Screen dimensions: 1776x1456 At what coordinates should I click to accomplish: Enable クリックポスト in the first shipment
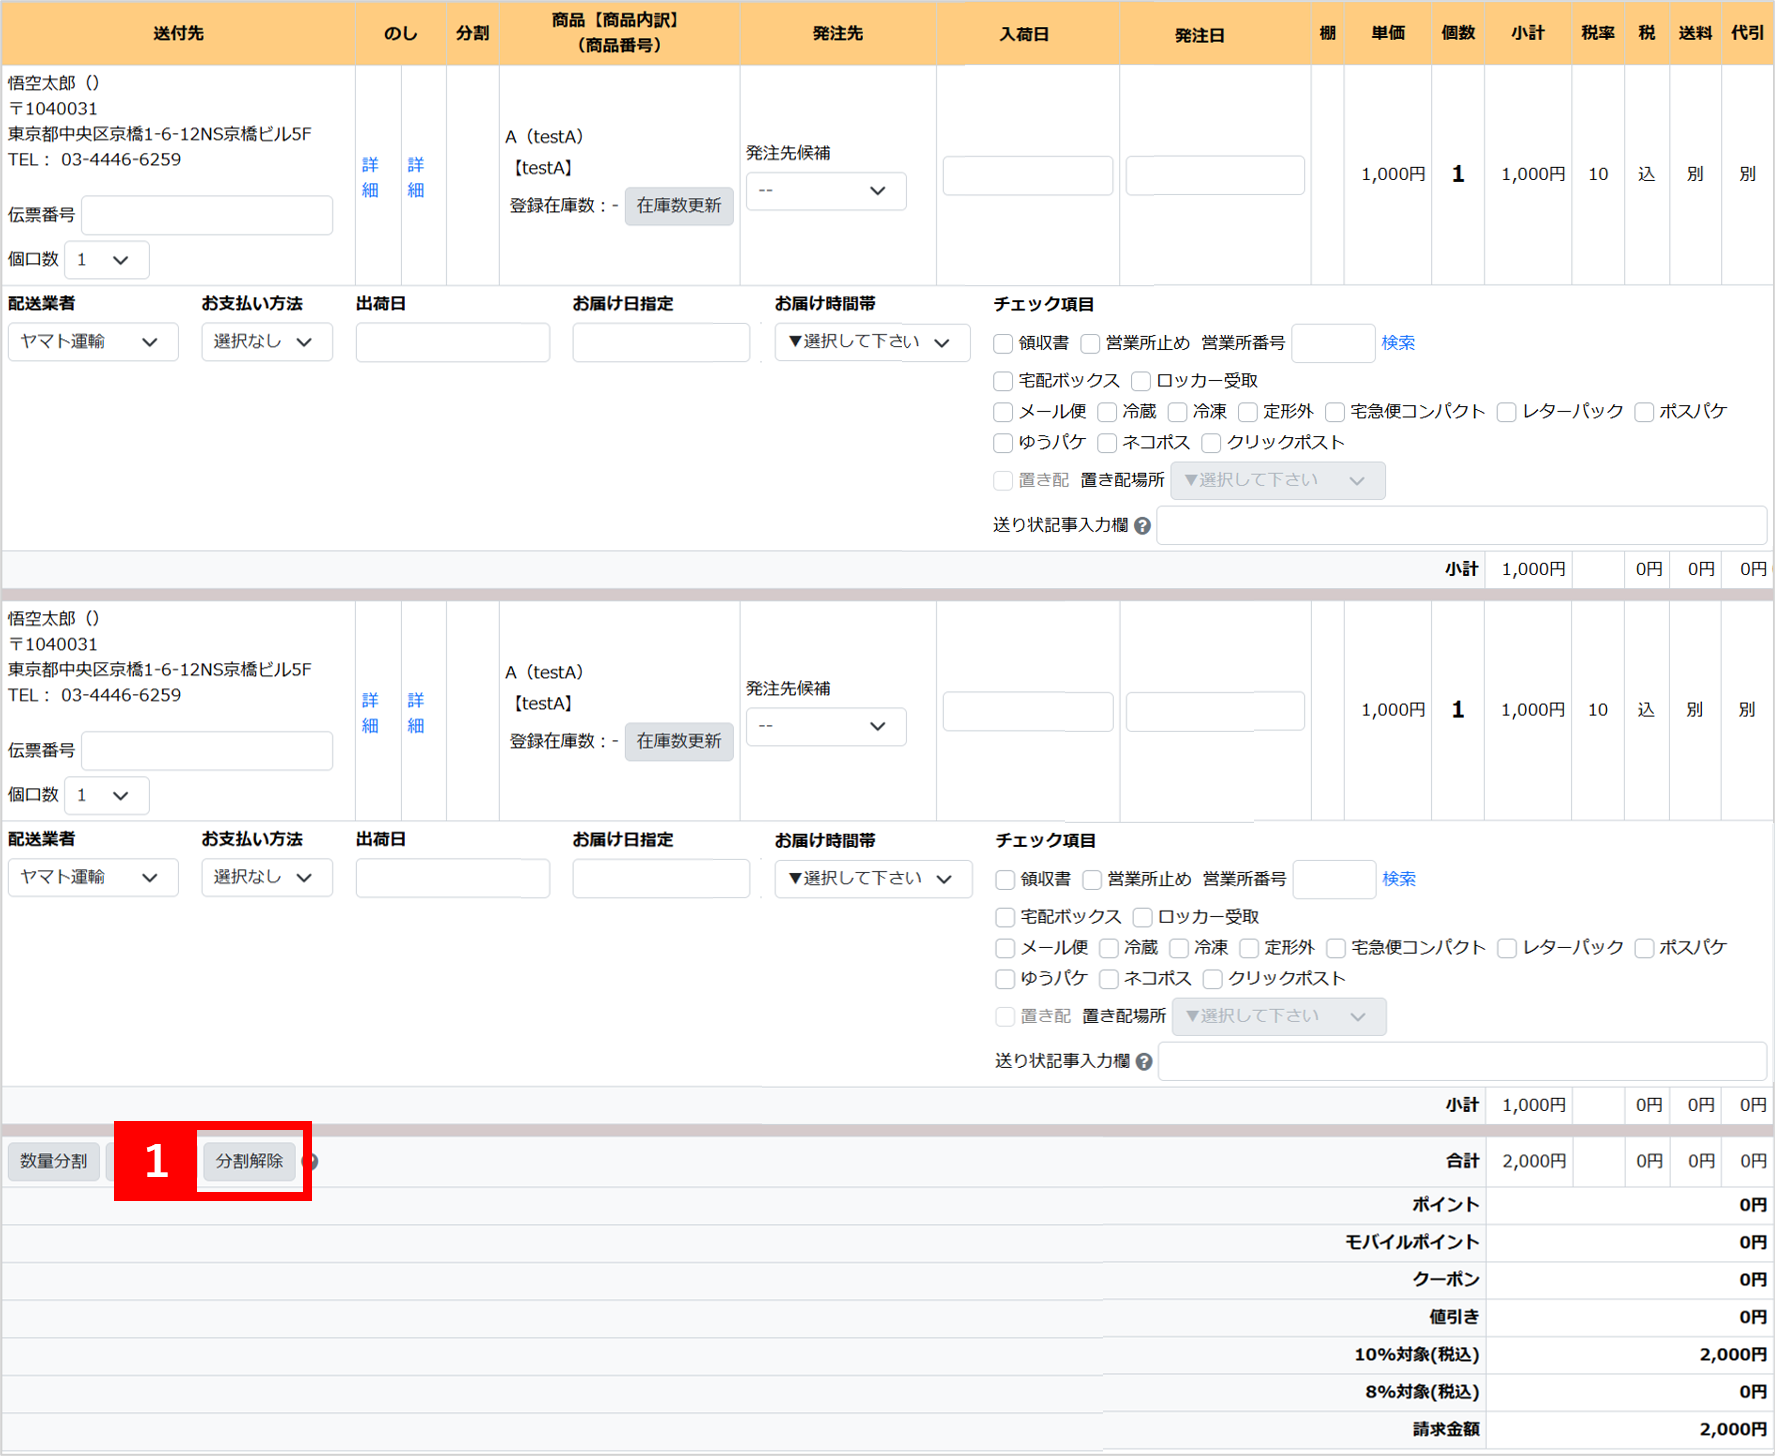1211,443
